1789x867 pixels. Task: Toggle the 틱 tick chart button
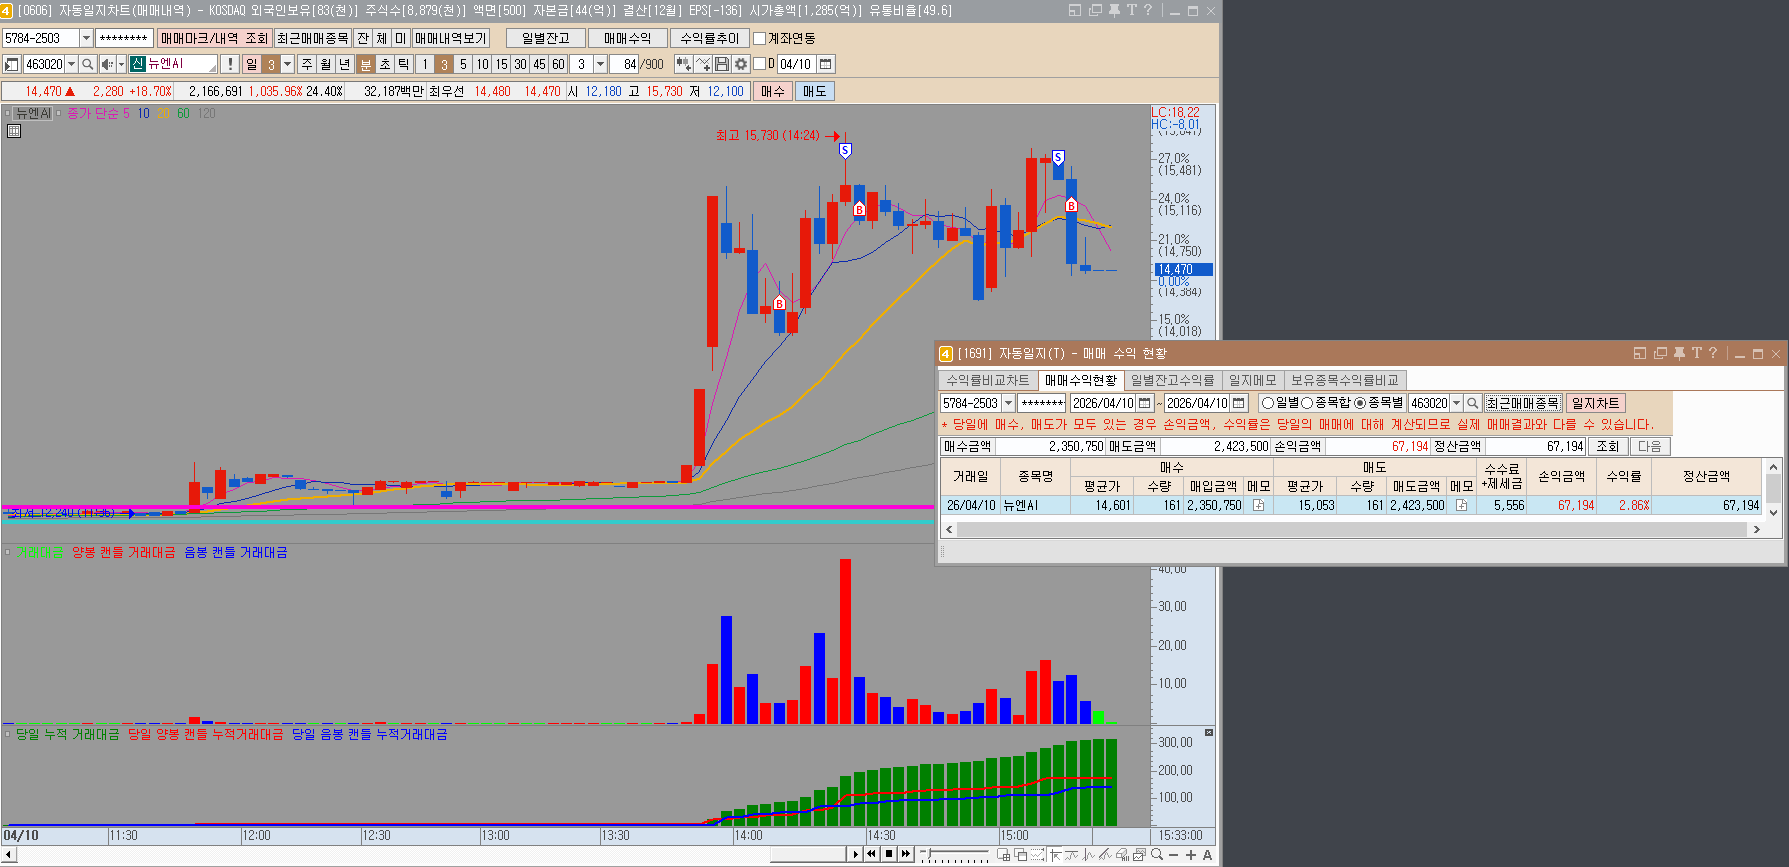click(x=403, y=64)
